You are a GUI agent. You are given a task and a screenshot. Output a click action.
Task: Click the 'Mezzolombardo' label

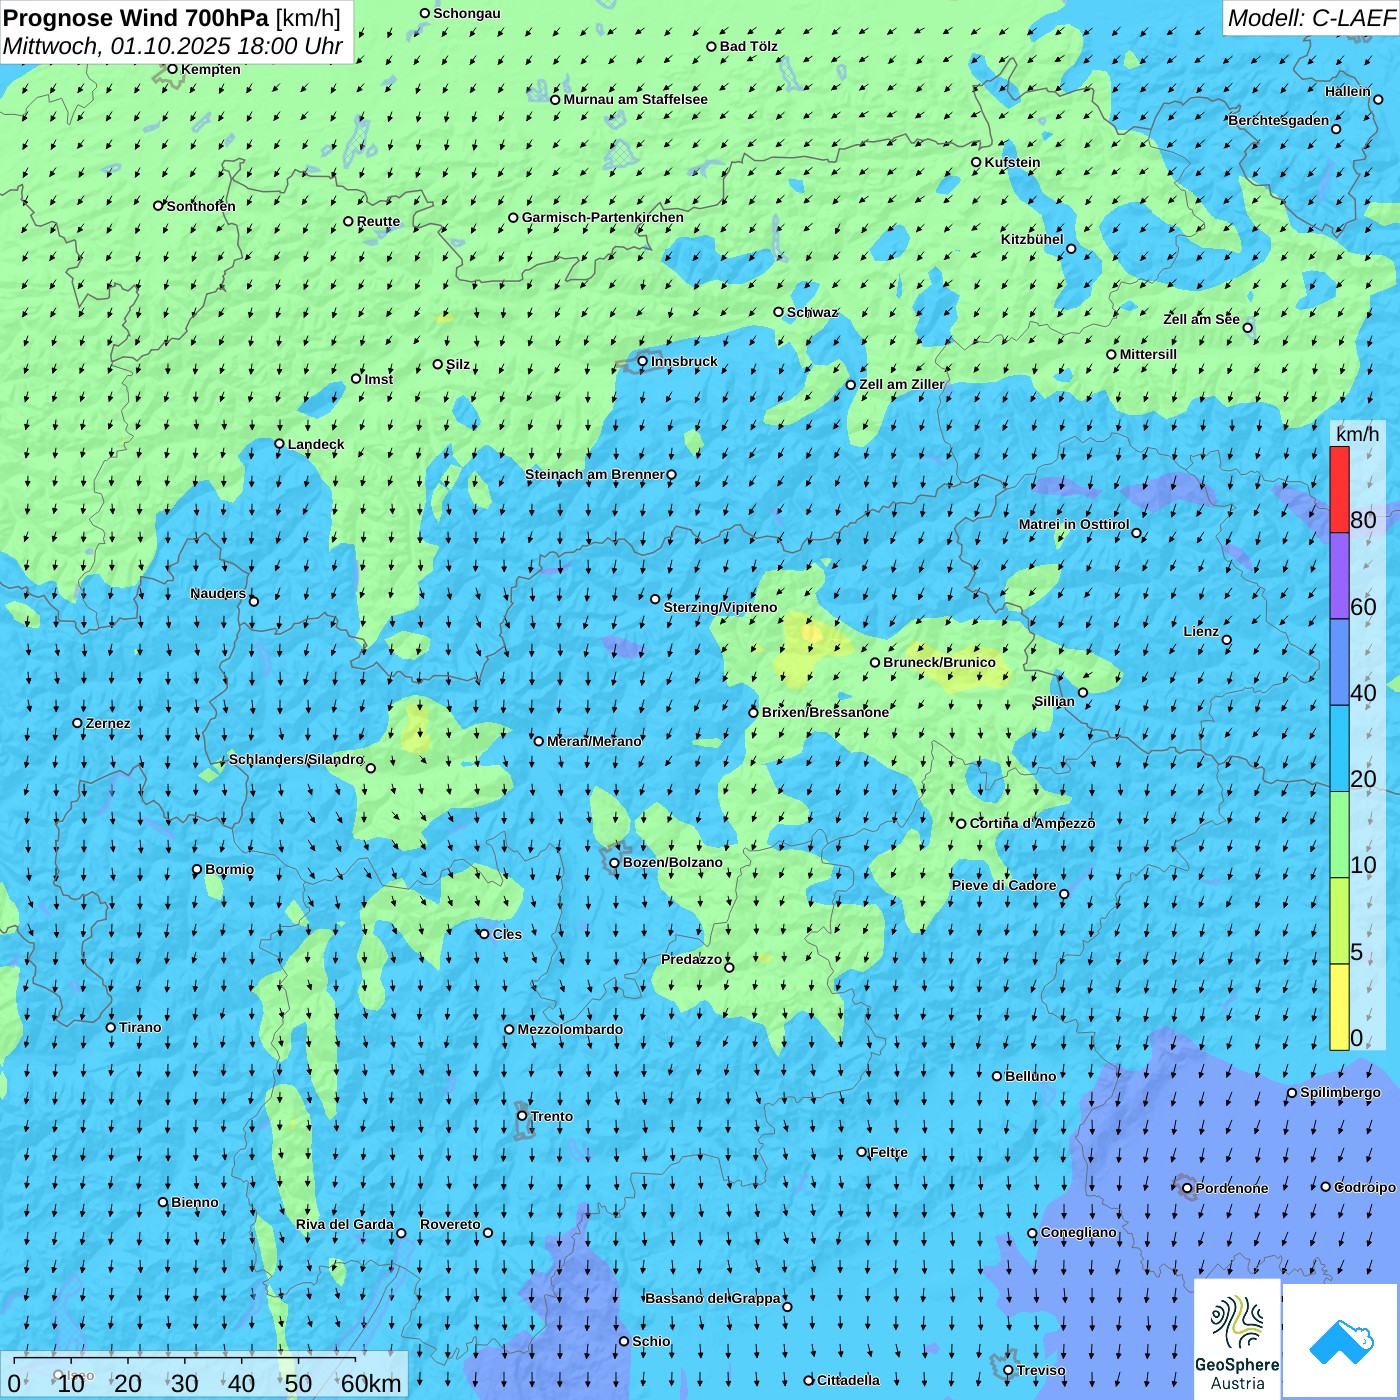pos(570,1029)
